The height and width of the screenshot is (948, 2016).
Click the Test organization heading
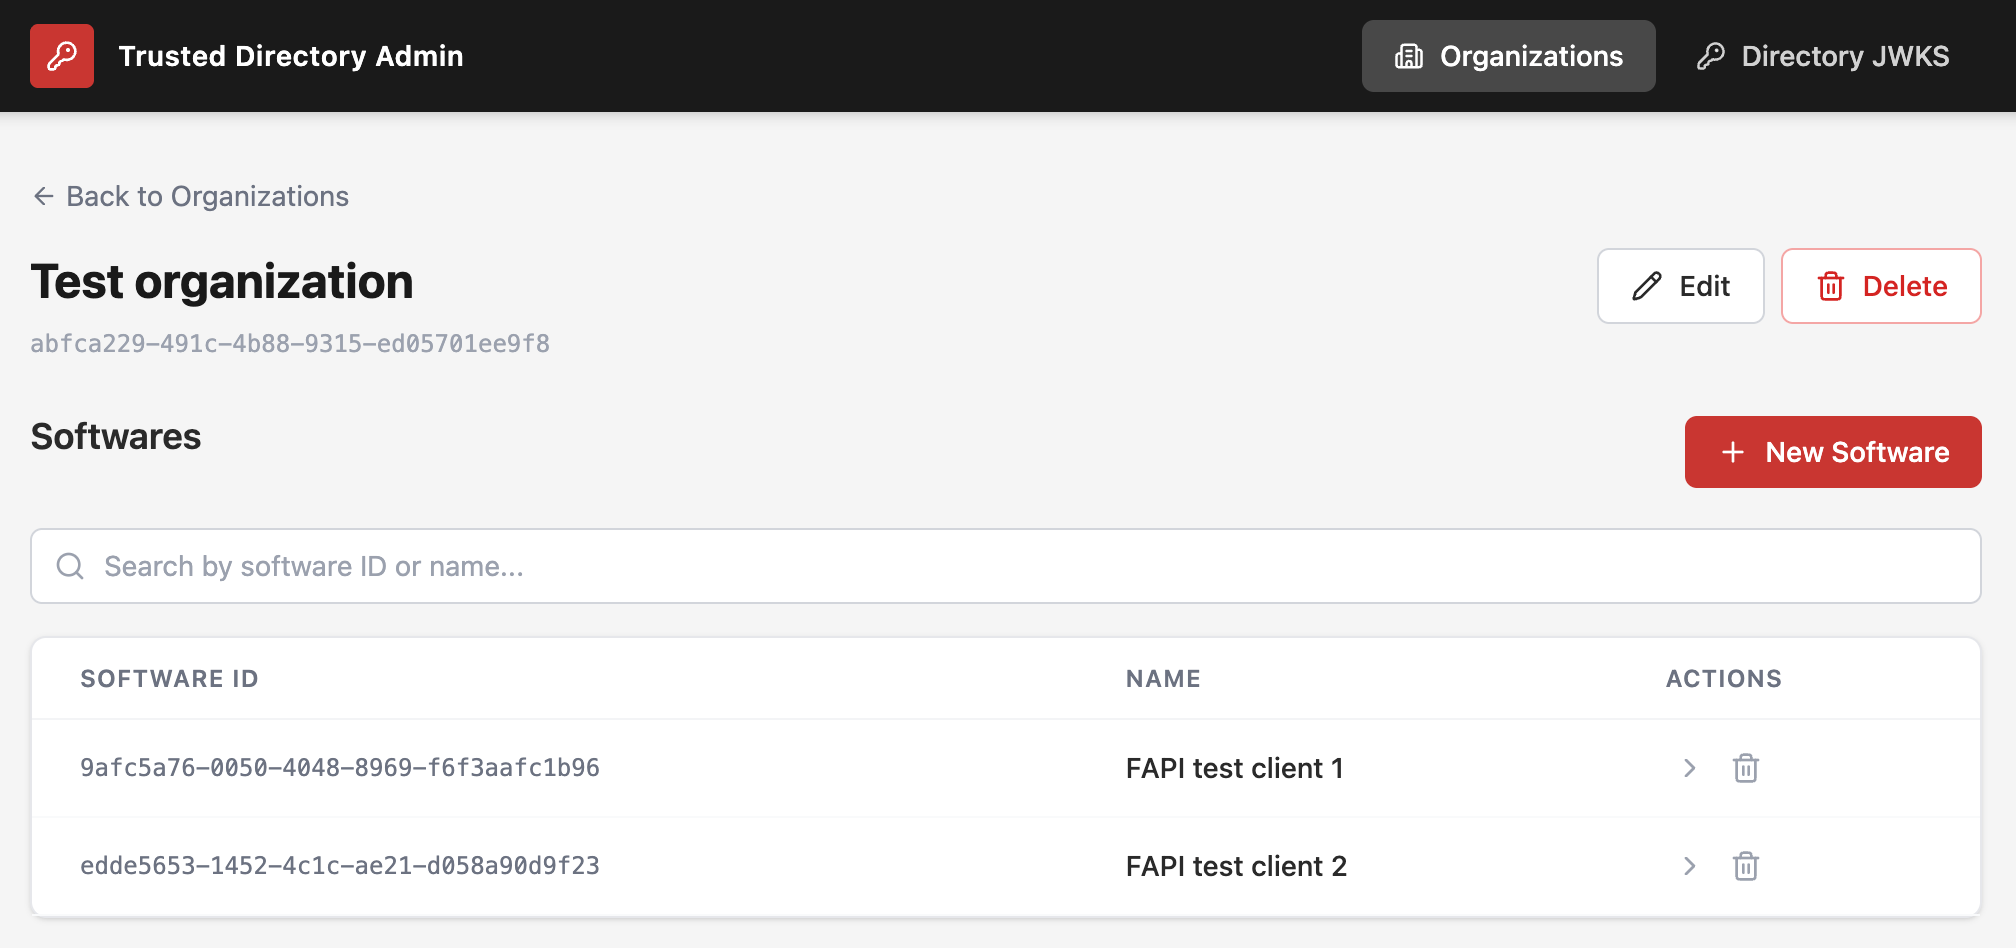pos(222,282)
